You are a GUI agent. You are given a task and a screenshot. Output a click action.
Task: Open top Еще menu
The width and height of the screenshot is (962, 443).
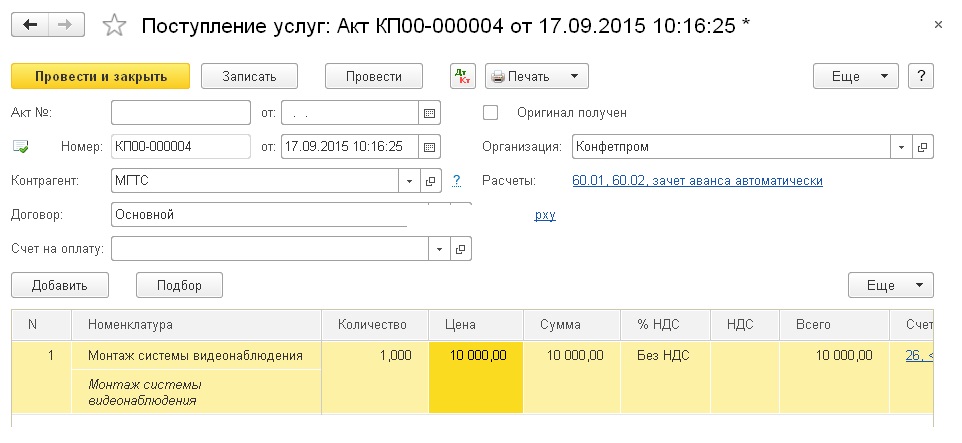click(x=855, y=77)
